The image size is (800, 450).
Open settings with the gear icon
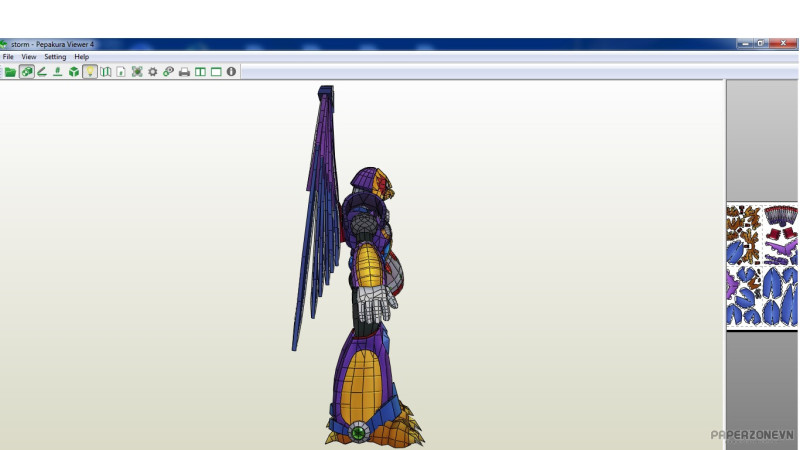[153, 72]
